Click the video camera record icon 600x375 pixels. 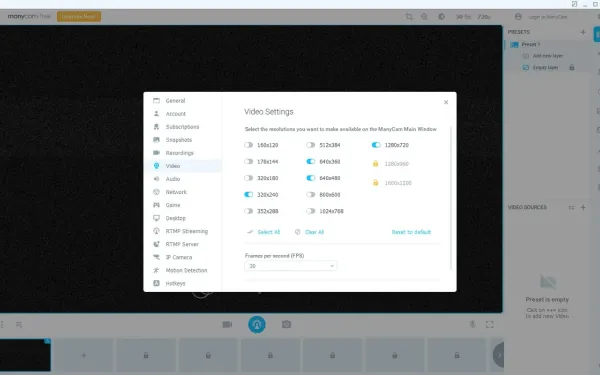(x=227, y=324)
